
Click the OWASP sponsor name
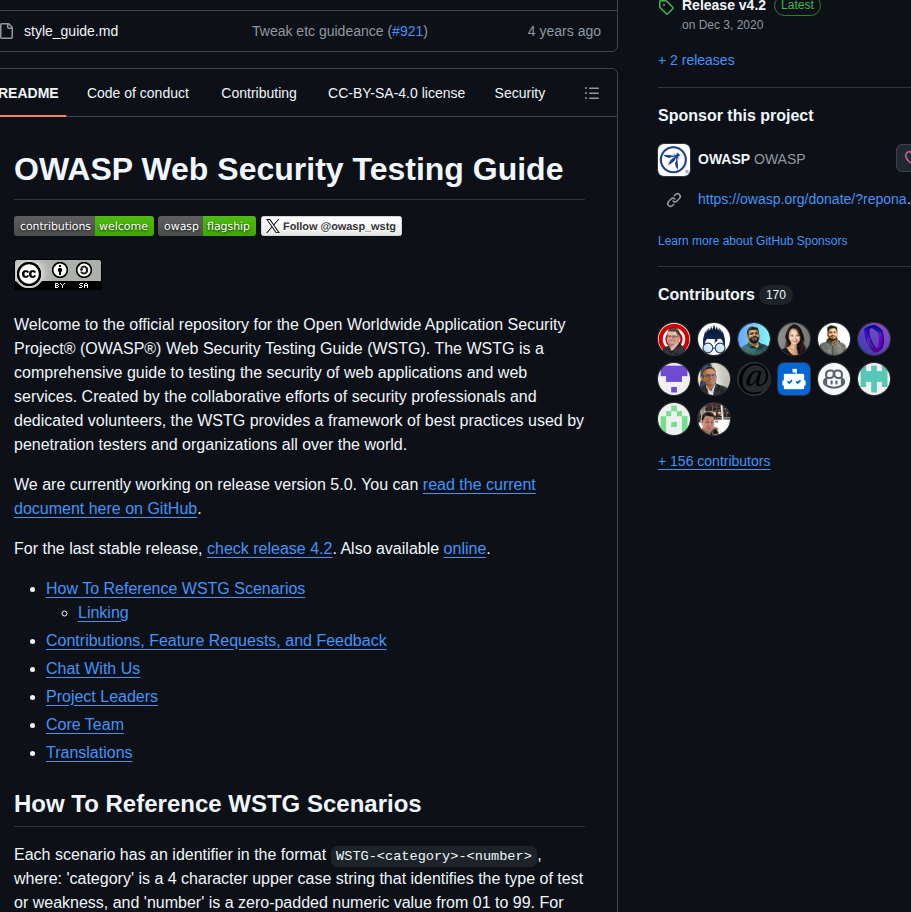point(724,159)
